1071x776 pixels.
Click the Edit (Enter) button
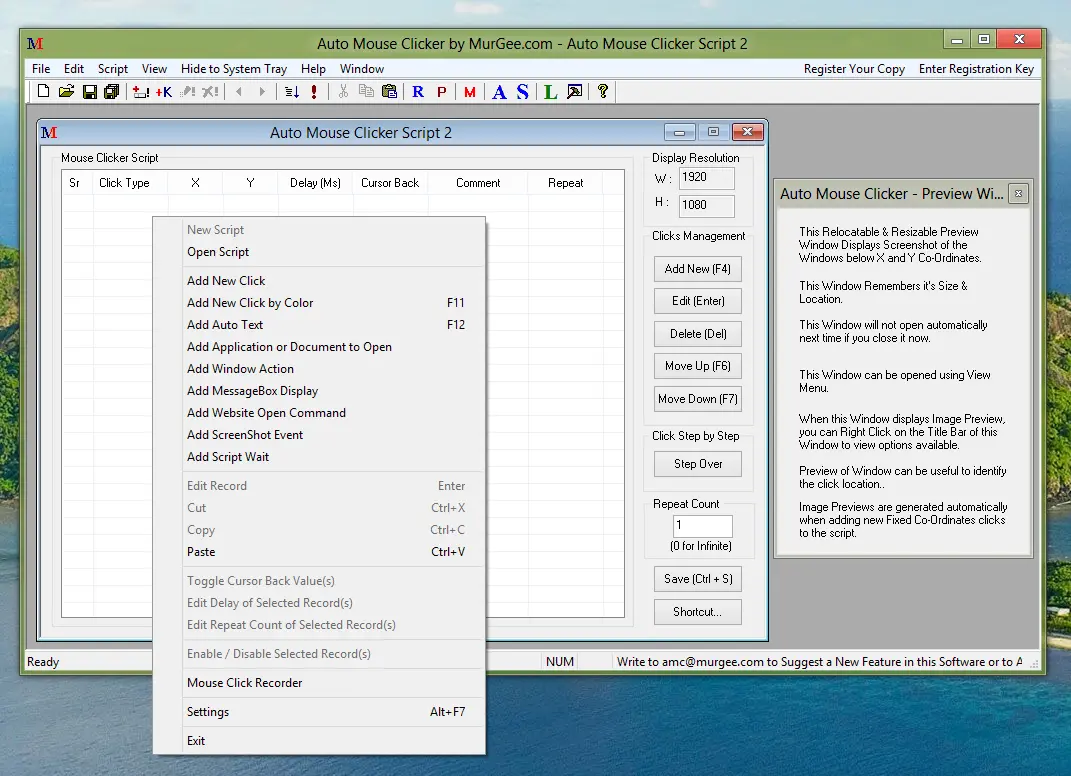[x=697, y=301]
